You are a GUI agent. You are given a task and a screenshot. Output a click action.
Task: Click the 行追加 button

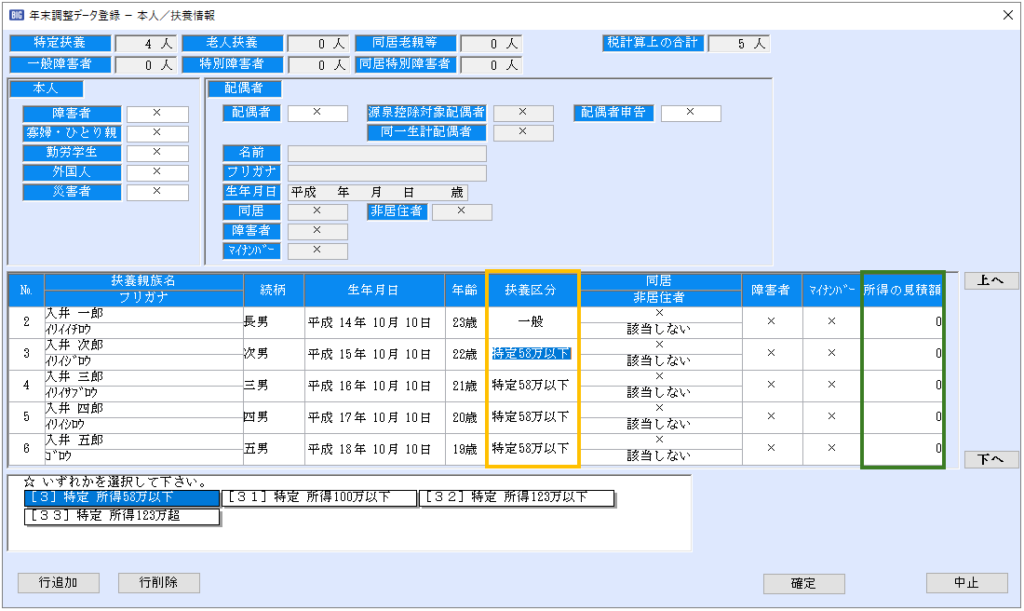point(58,582)
